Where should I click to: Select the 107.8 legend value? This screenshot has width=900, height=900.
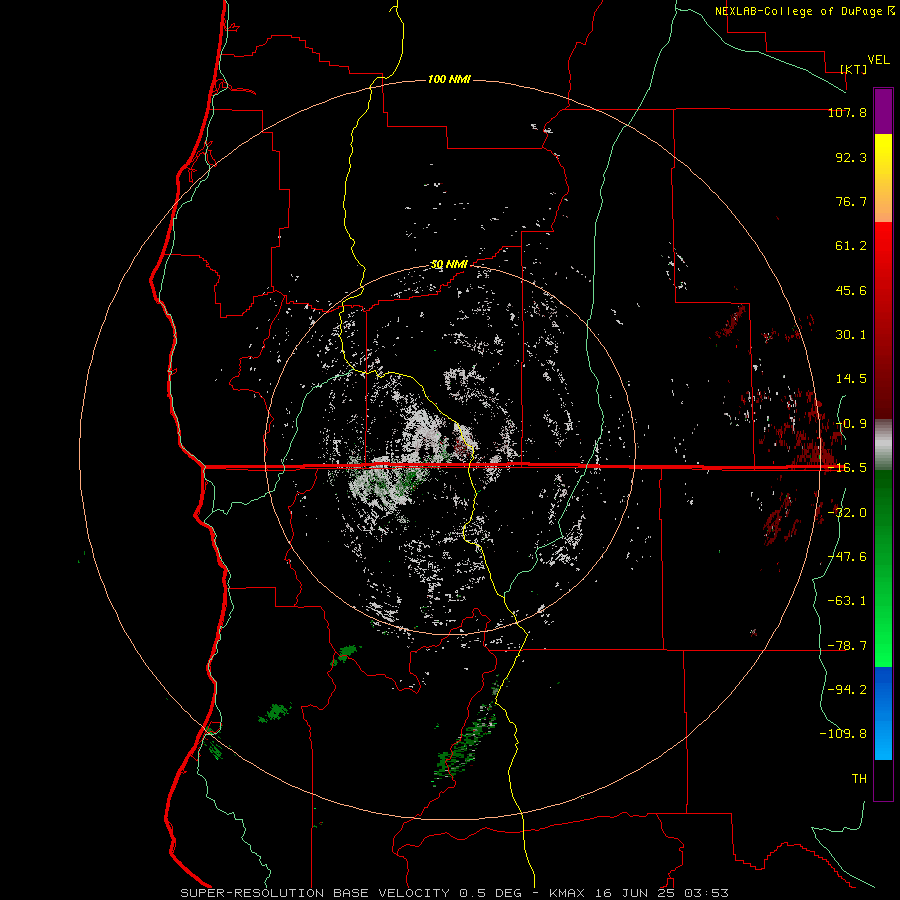pos(847,112)
